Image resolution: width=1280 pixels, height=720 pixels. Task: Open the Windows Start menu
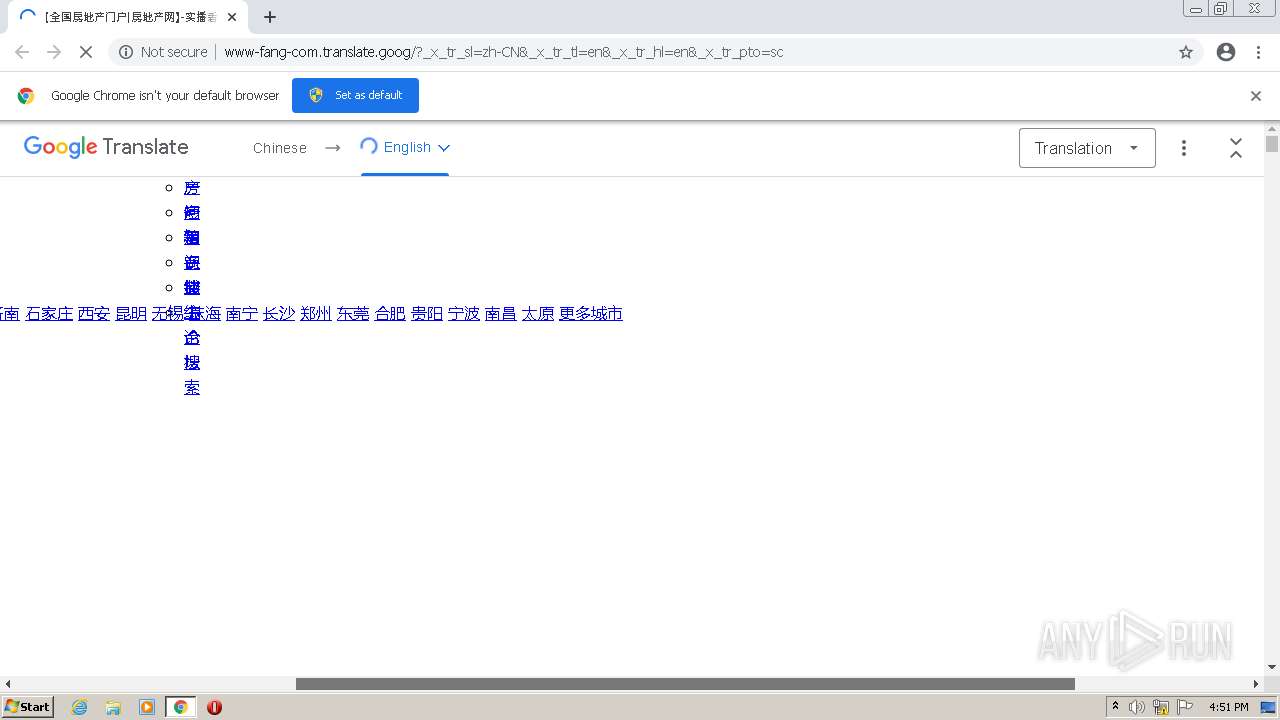27,707
